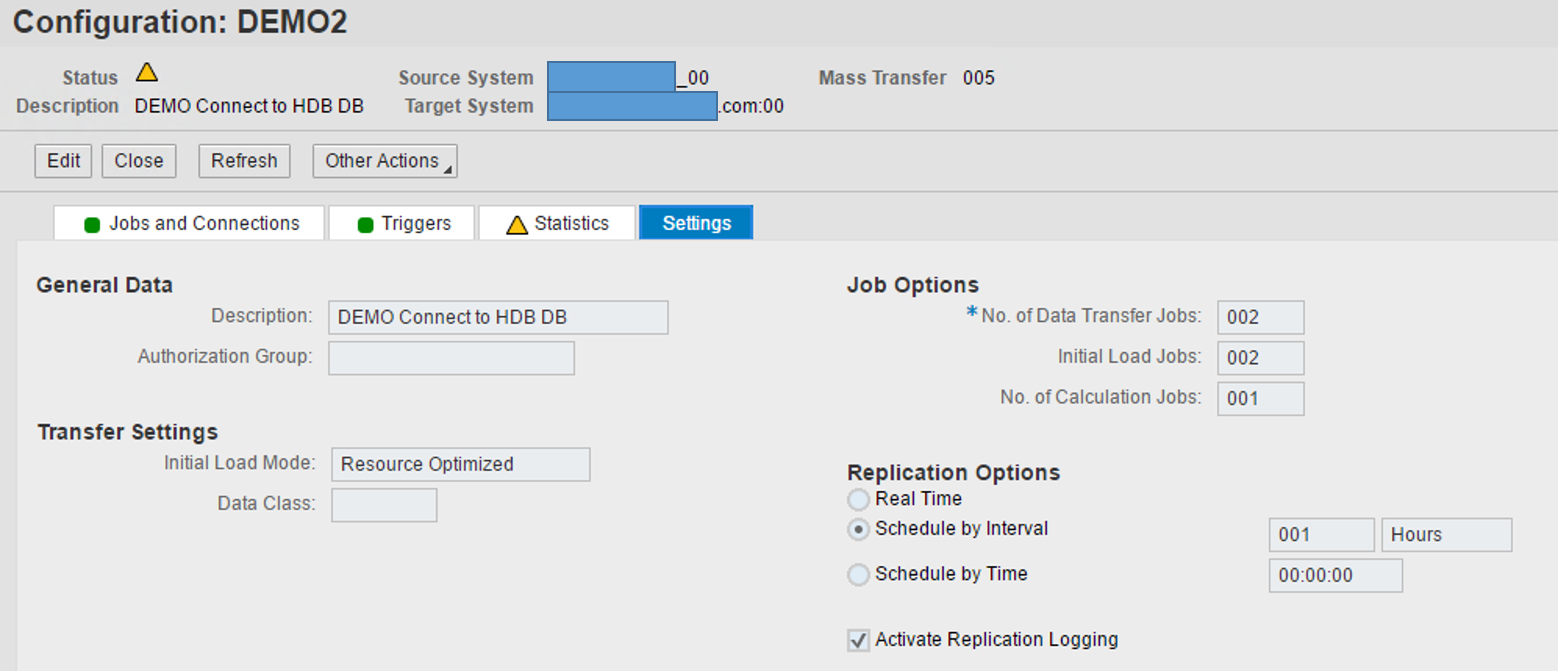Image resolution: width=1558 pixels, height=671 pixels.
Task: Select the Real Time replication radio button
Action: pyautogui.click(x=858, y=499)
